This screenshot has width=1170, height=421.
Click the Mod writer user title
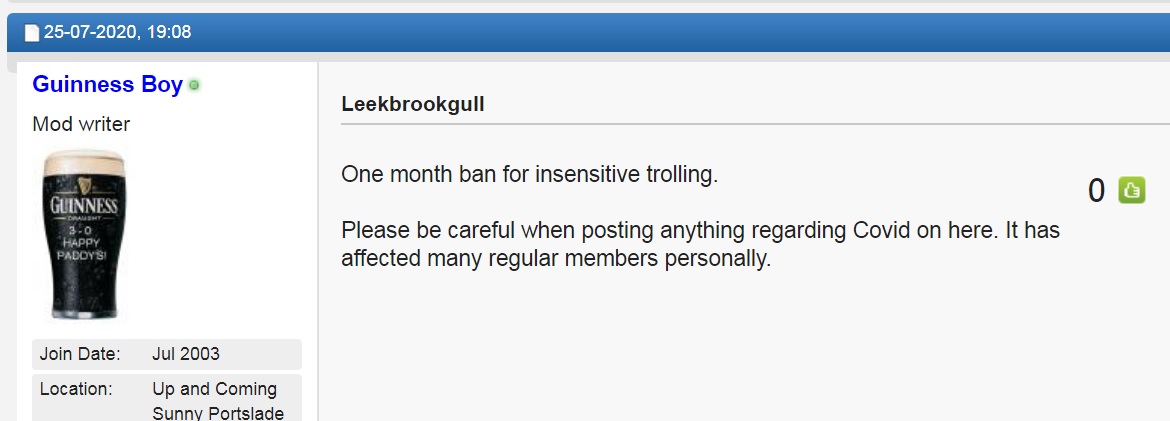[x=81, y=124]
